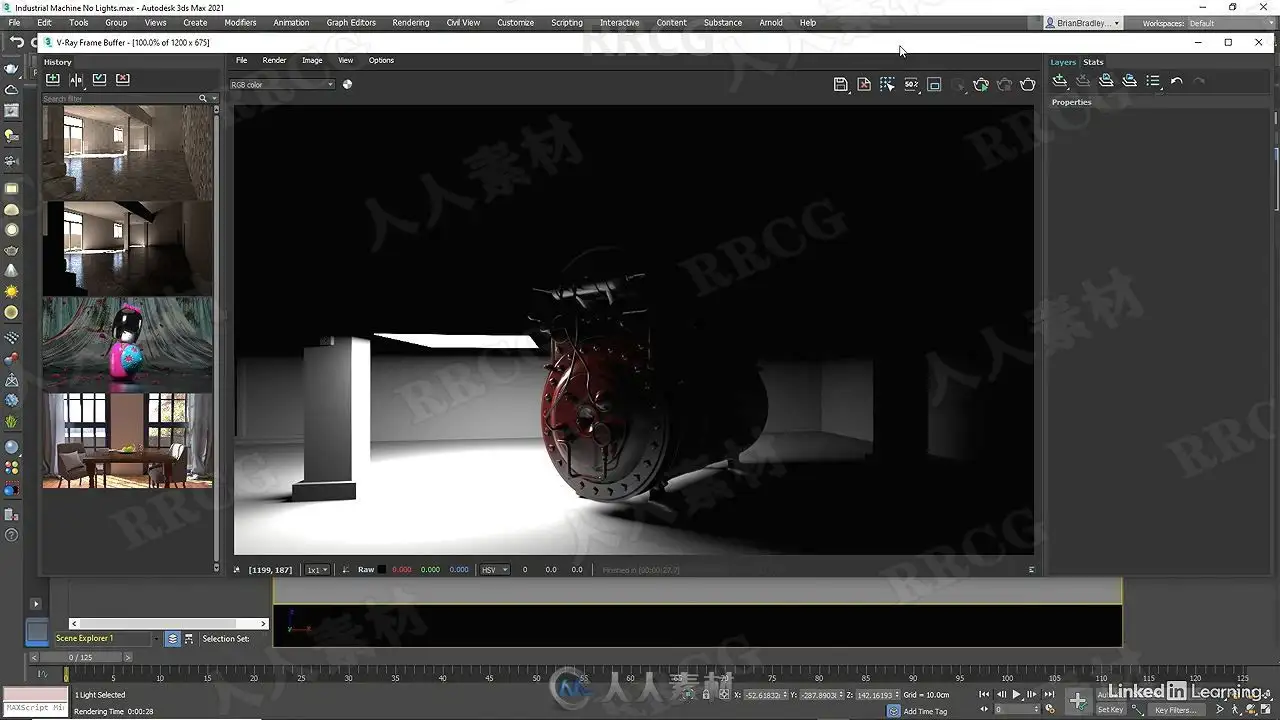Load selected history image into the frame buffer
Image resolution: width=1280 pixels, height=720 pixels.
click(99, 79)
